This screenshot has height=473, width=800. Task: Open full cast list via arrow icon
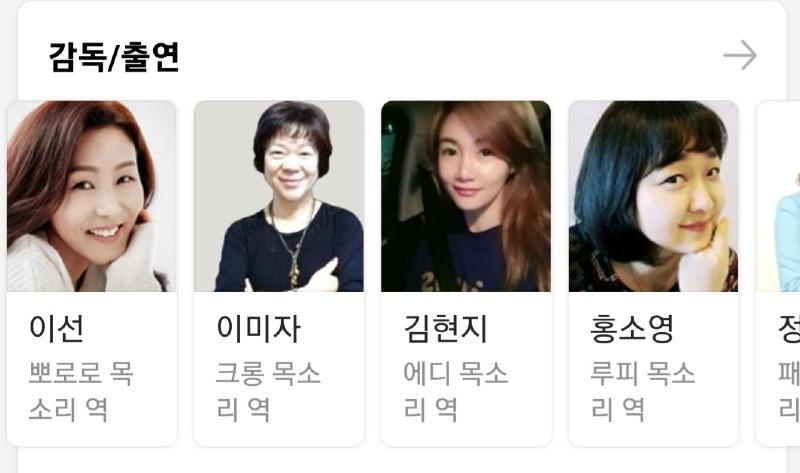coord(740,55)
